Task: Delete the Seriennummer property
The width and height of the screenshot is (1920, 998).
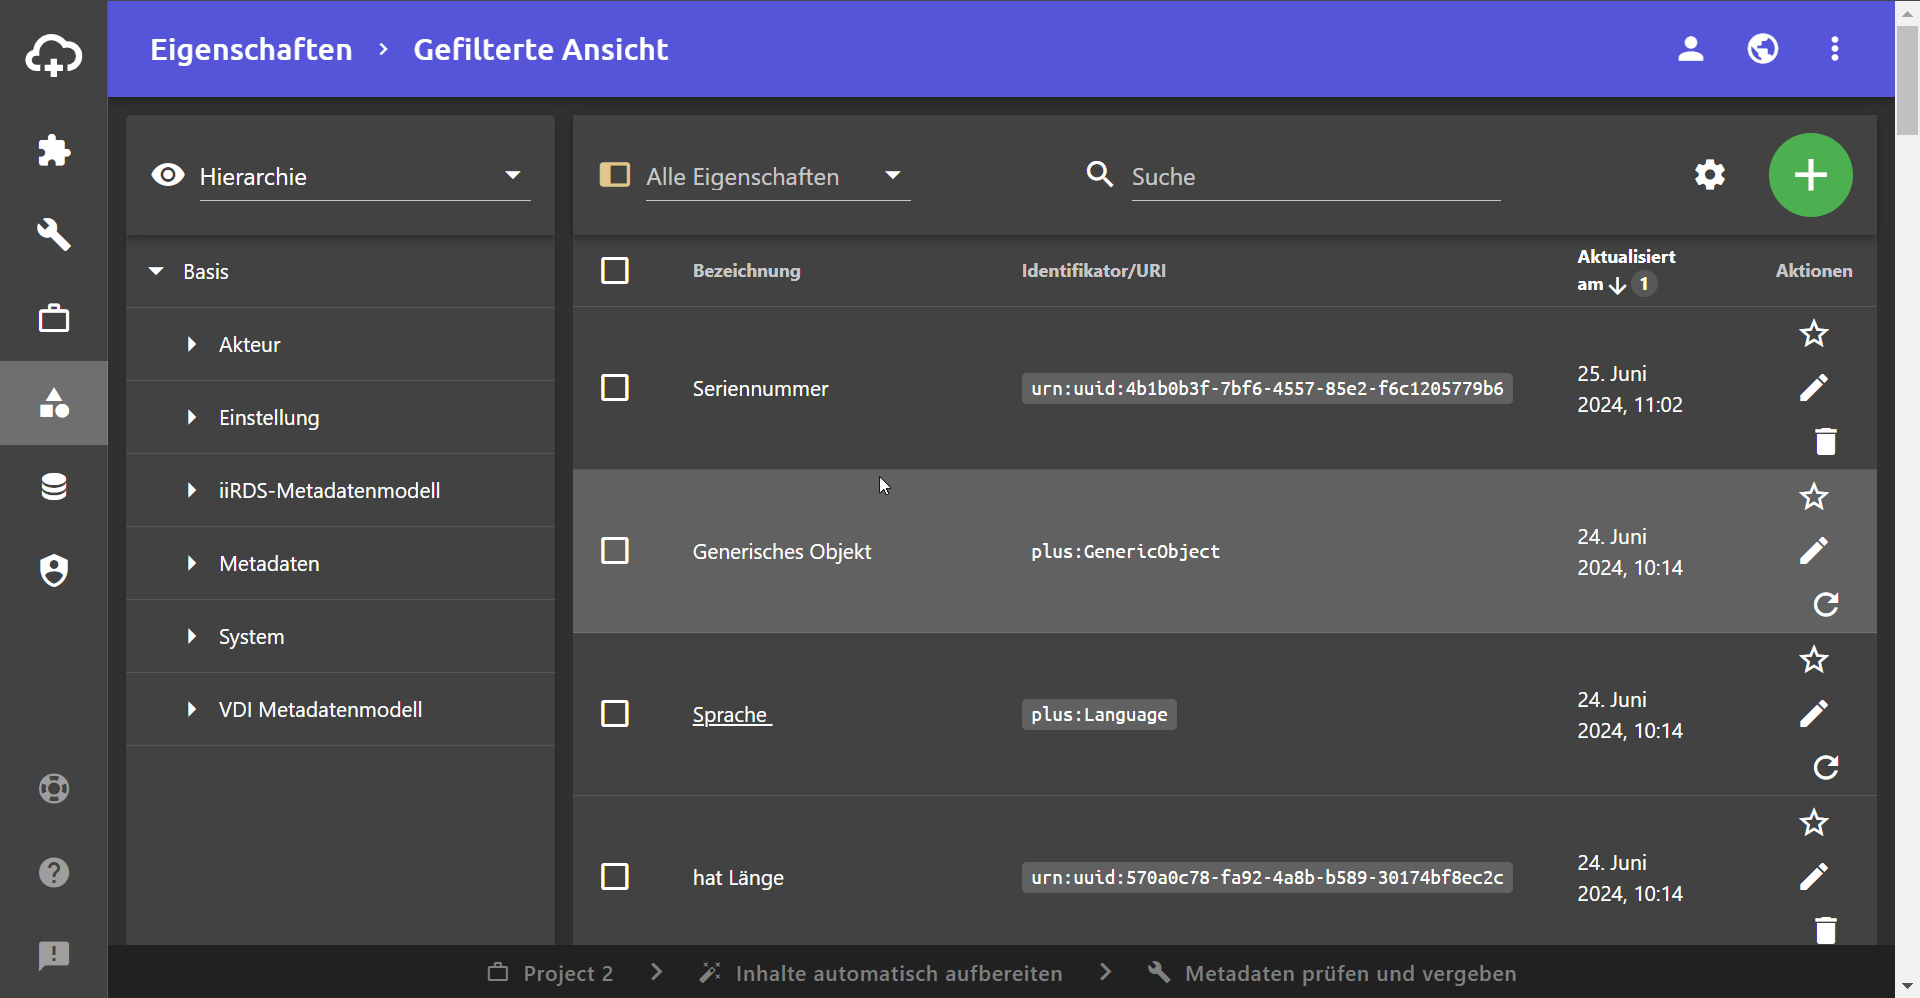Action: (x=1826, y=441)
